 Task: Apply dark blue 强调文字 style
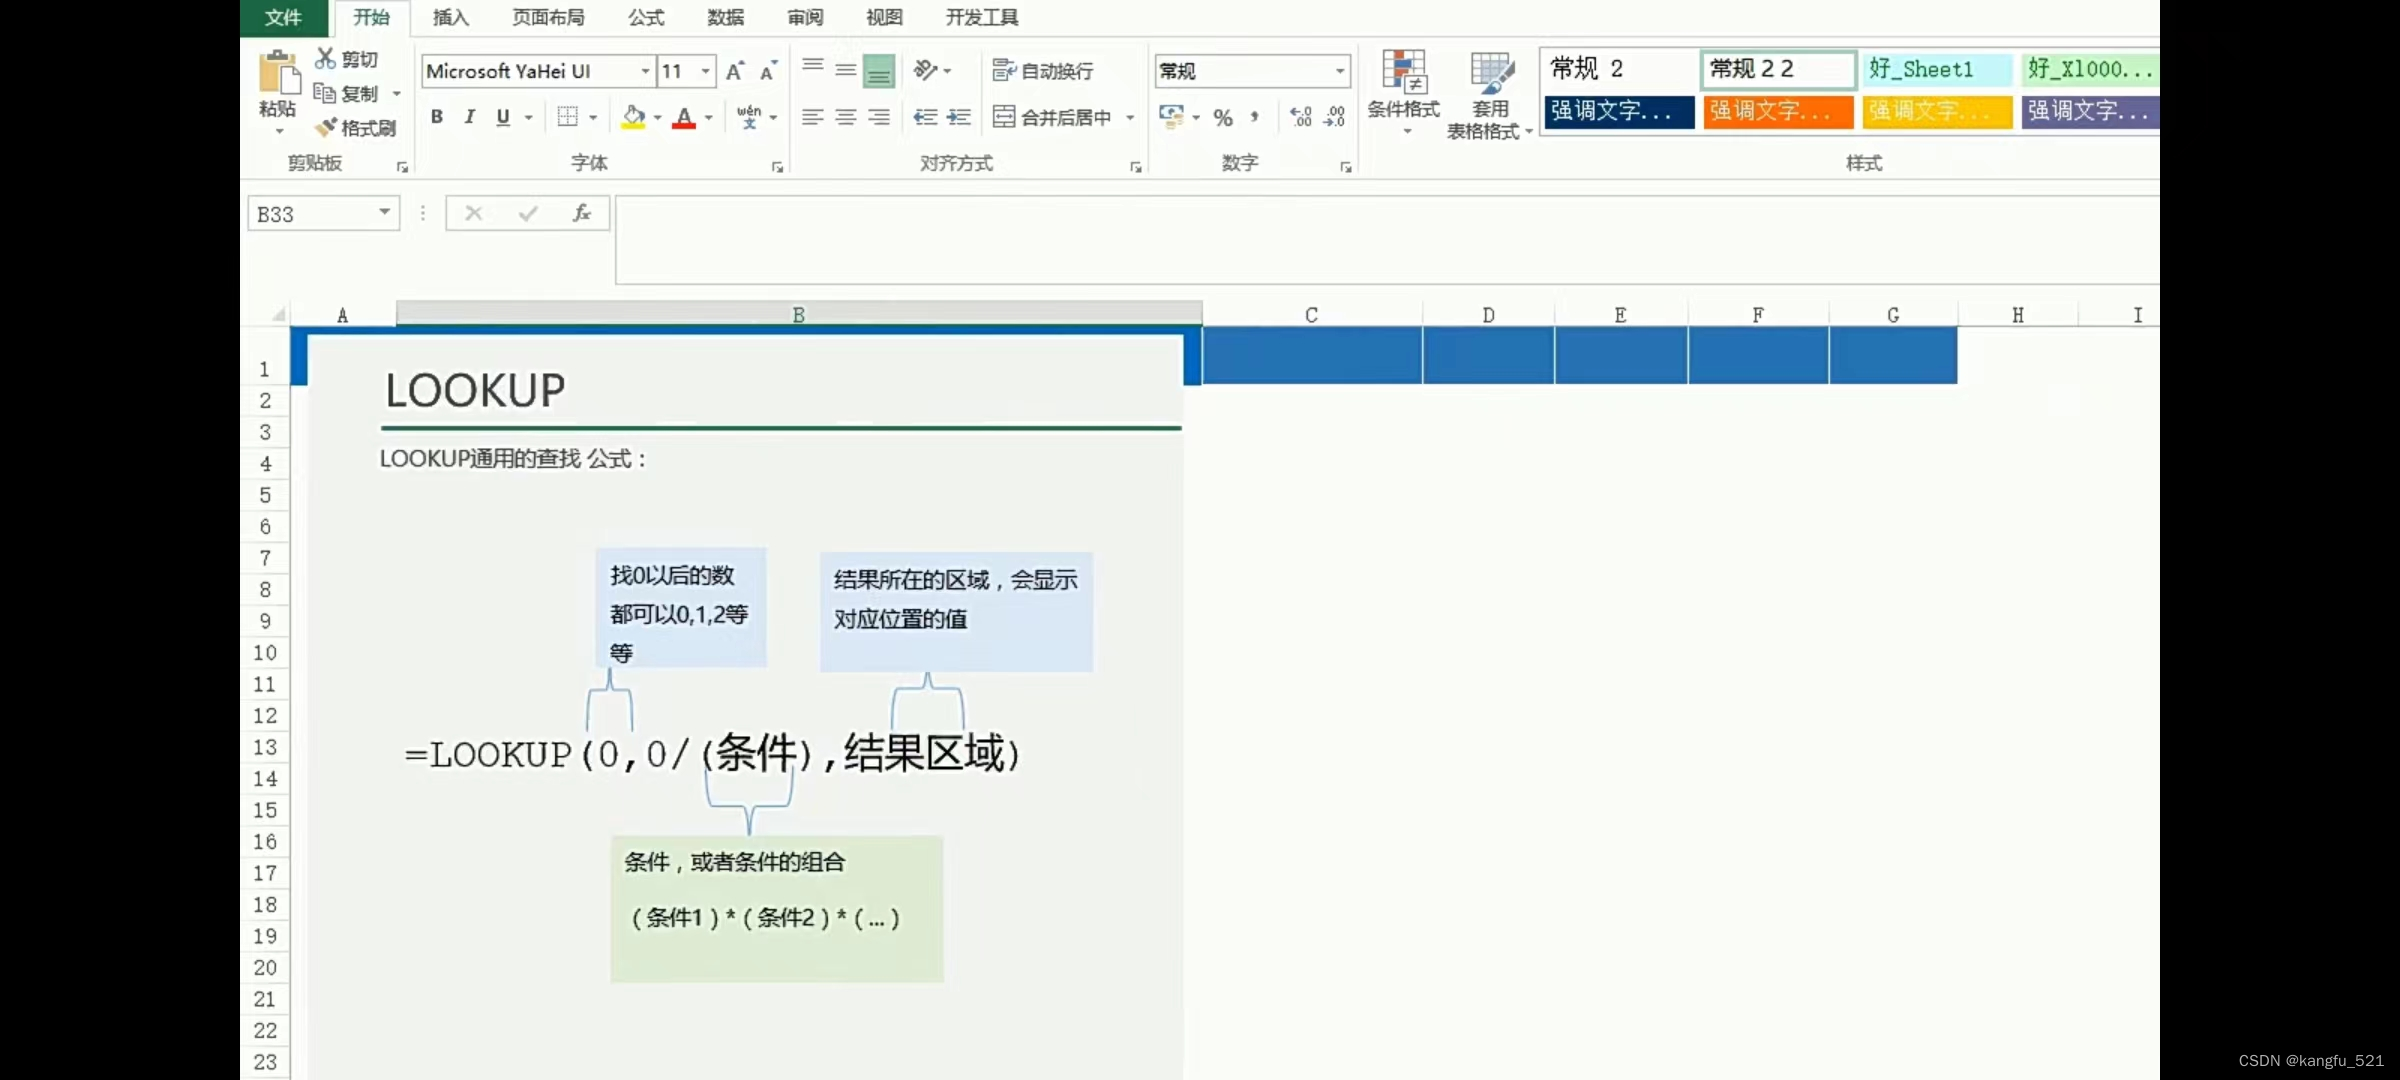[x=1619, y=111]
